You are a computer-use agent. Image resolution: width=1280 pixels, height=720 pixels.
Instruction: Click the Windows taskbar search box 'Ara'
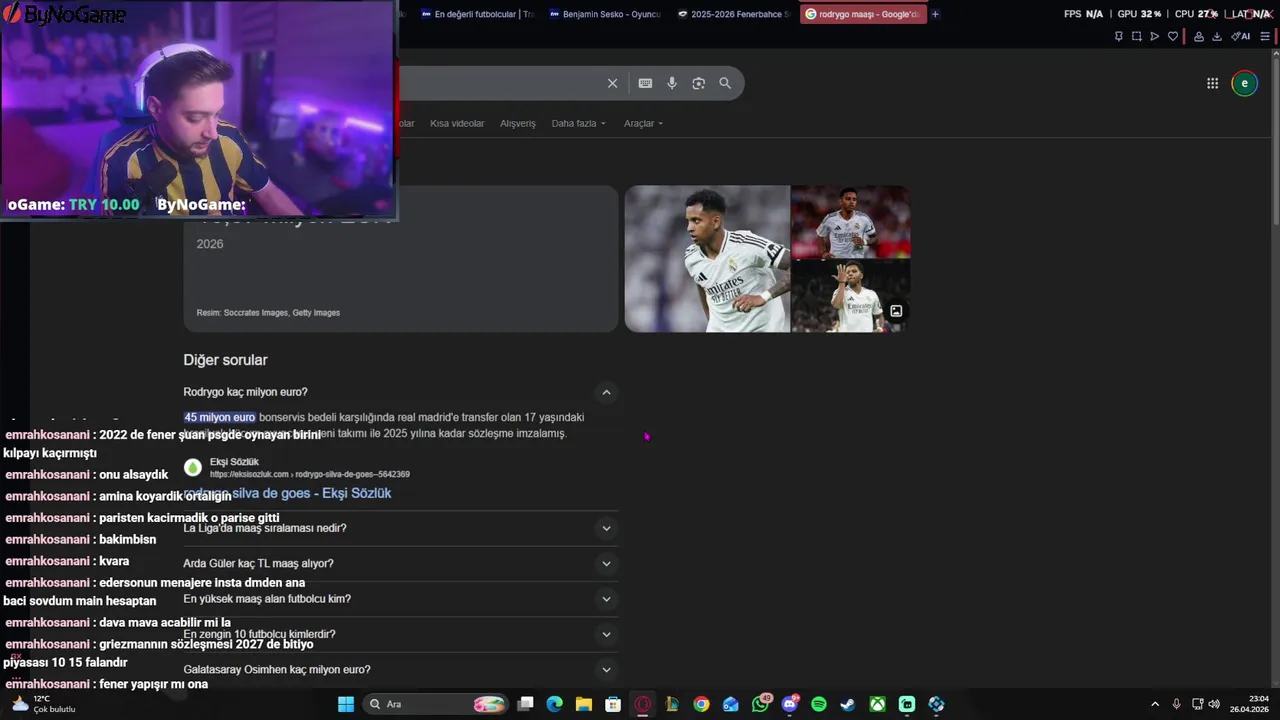pyautogui.click(x=436, y=704)
